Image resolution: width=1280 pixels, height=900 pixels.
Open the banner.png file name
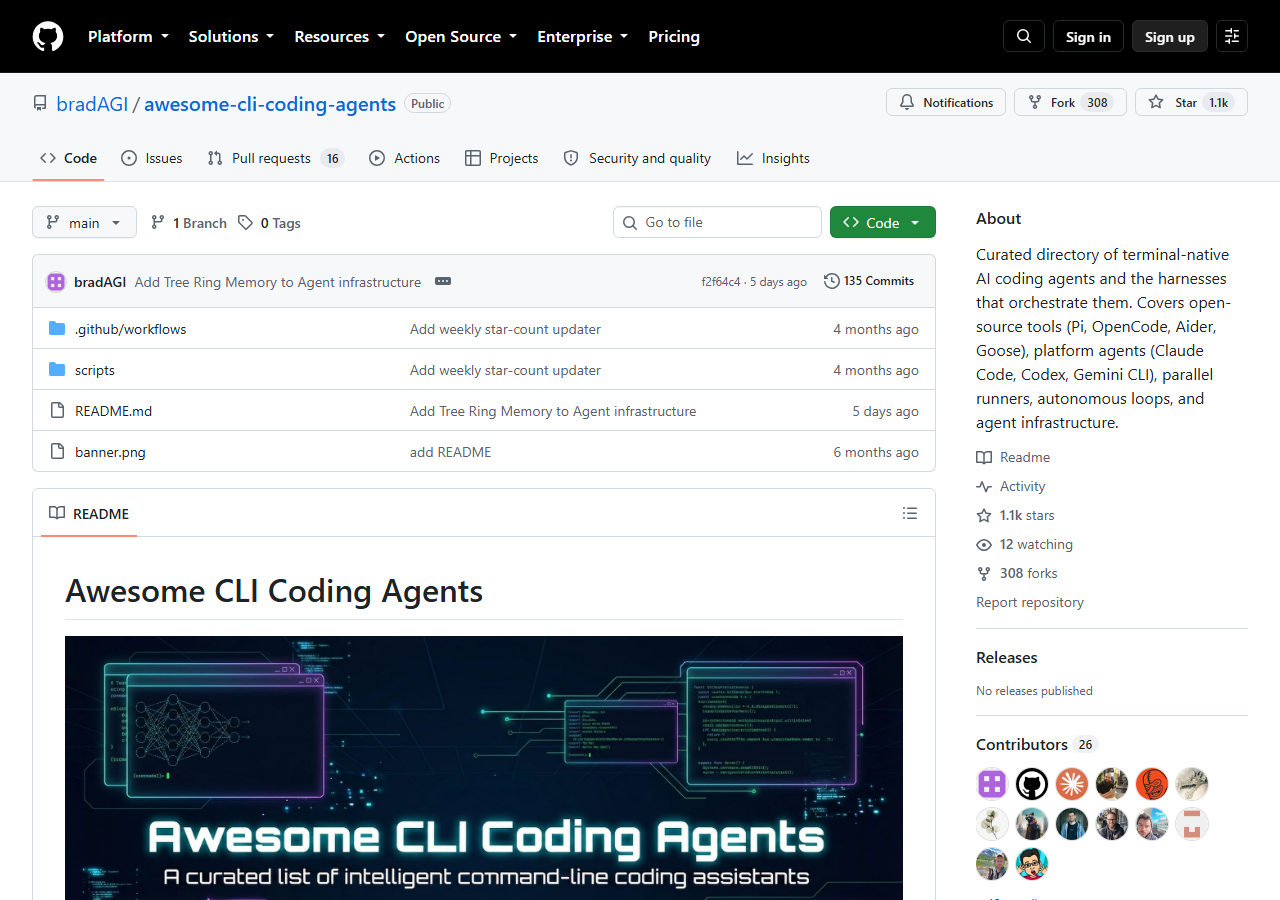[x=110, y=452]
